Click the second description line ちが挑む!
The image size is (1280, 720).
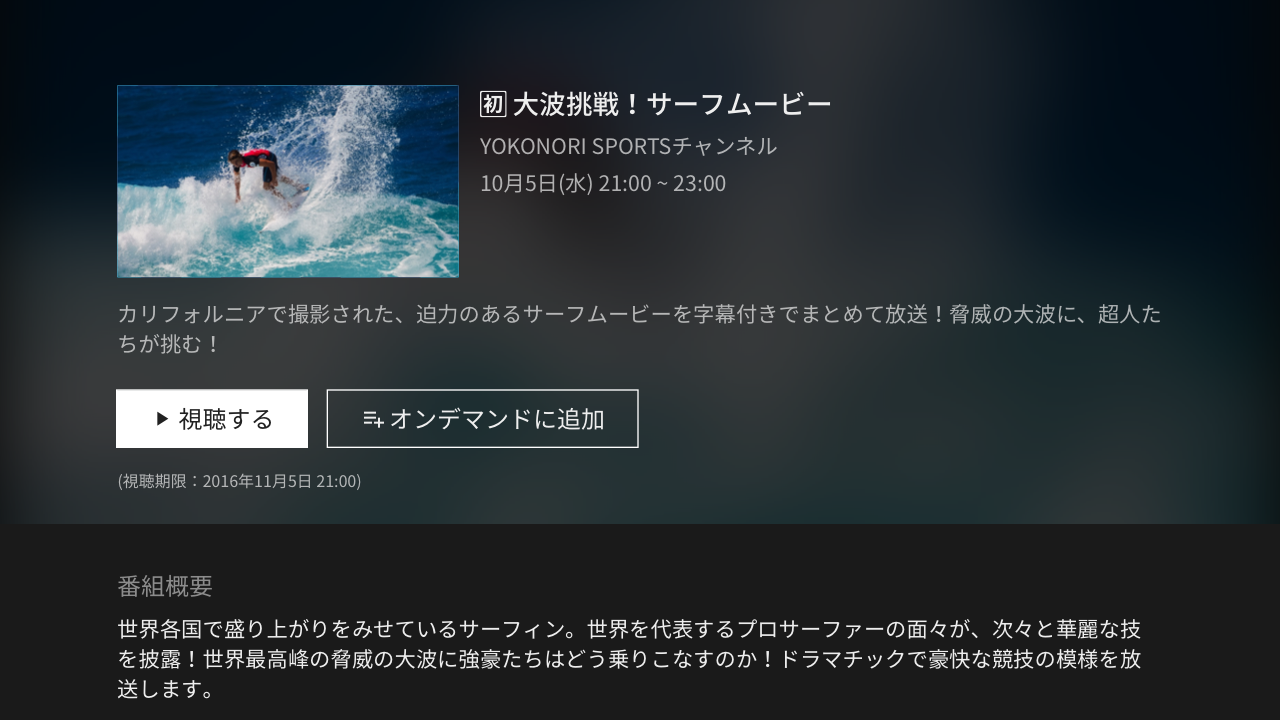click(168, 344)
